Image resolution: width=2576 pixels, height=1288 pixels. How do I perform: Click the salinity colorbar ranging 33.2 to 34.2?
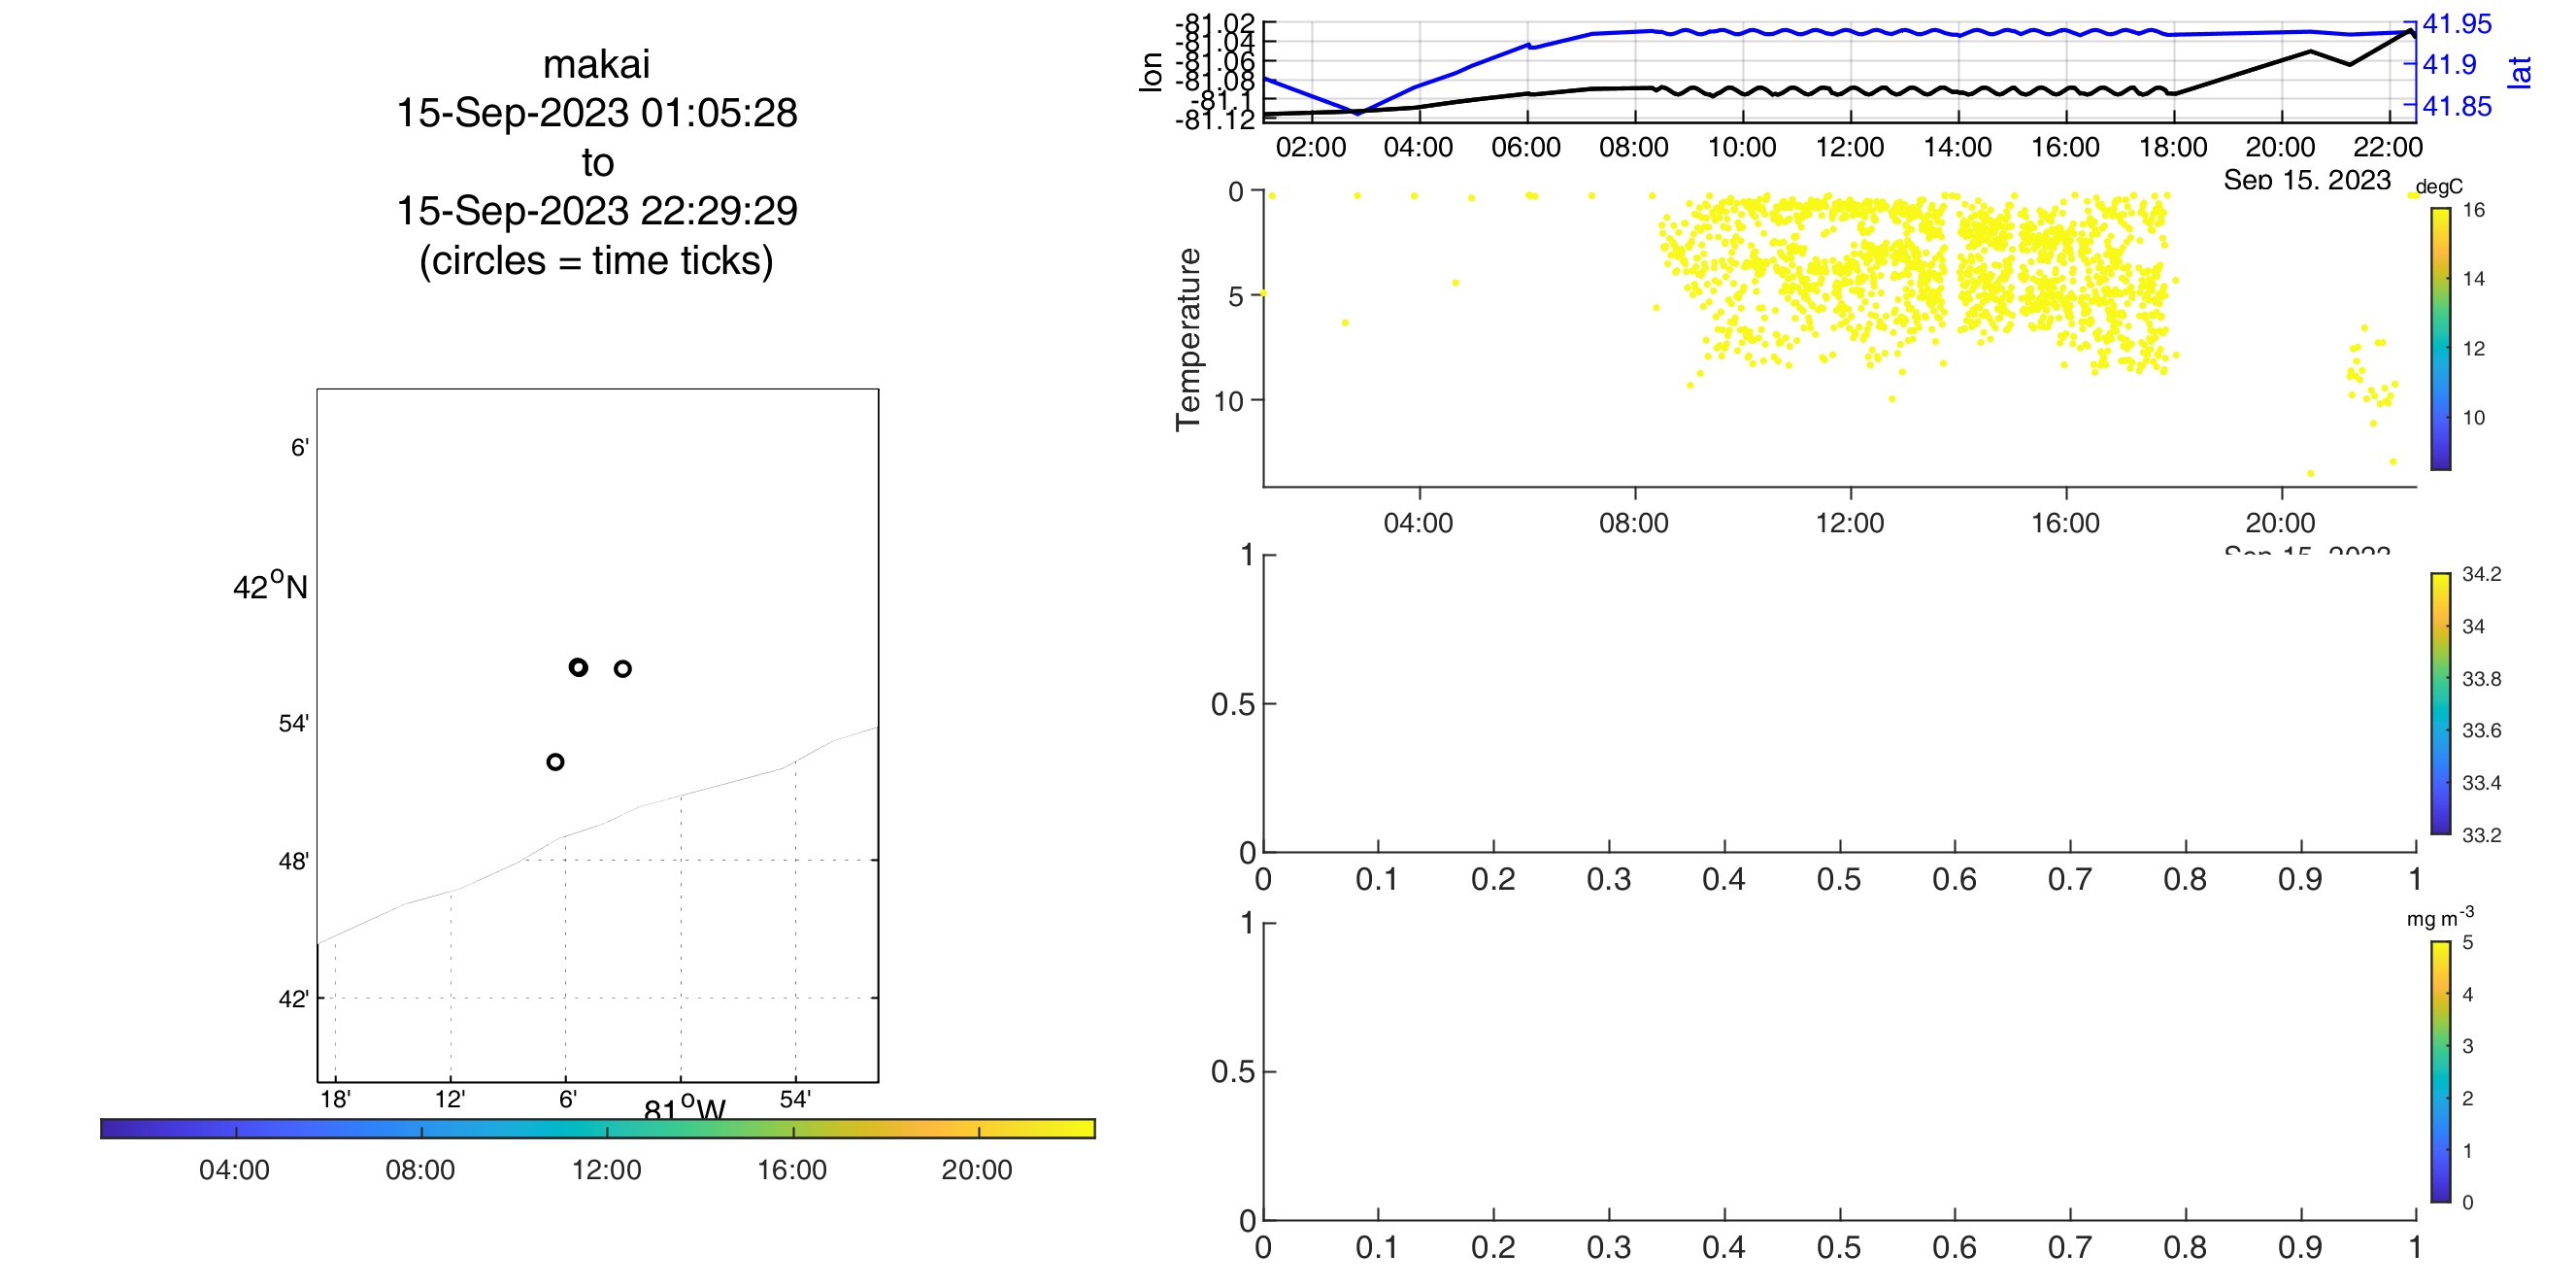[x=2441, y=703]
